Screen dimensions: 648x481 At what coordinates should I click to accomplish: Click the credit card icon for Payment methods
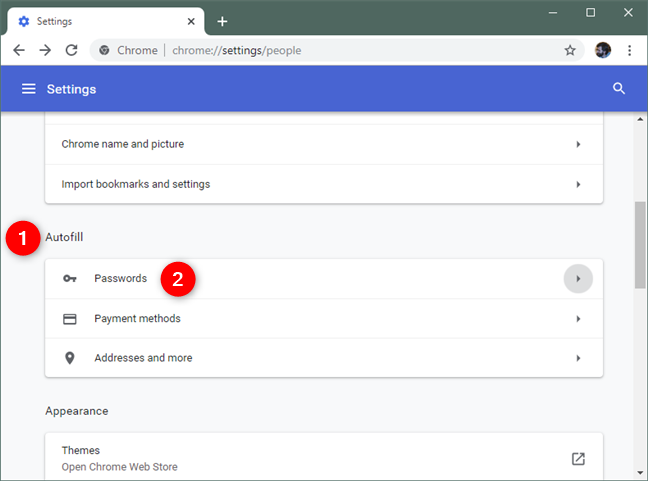point(69,319)
